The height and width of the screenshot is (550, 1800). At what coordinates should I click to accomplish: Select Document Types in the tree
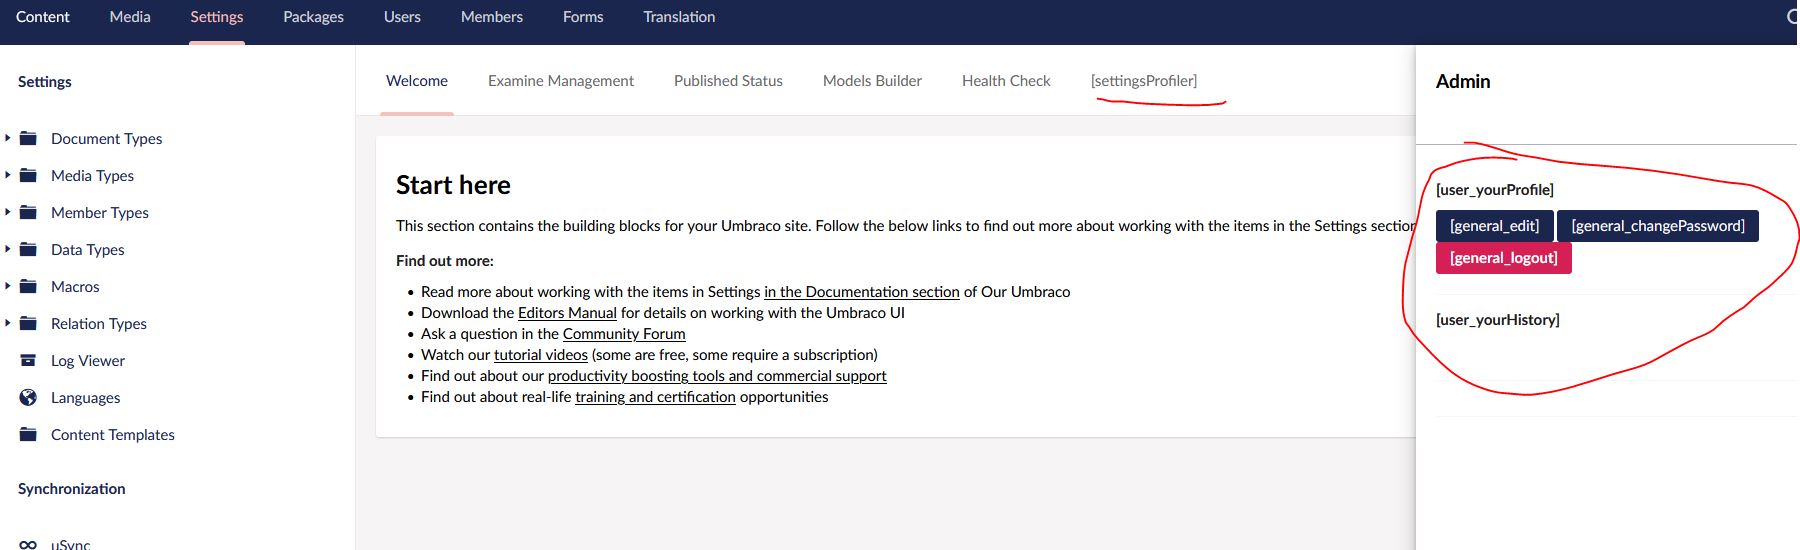coord(106,139)
